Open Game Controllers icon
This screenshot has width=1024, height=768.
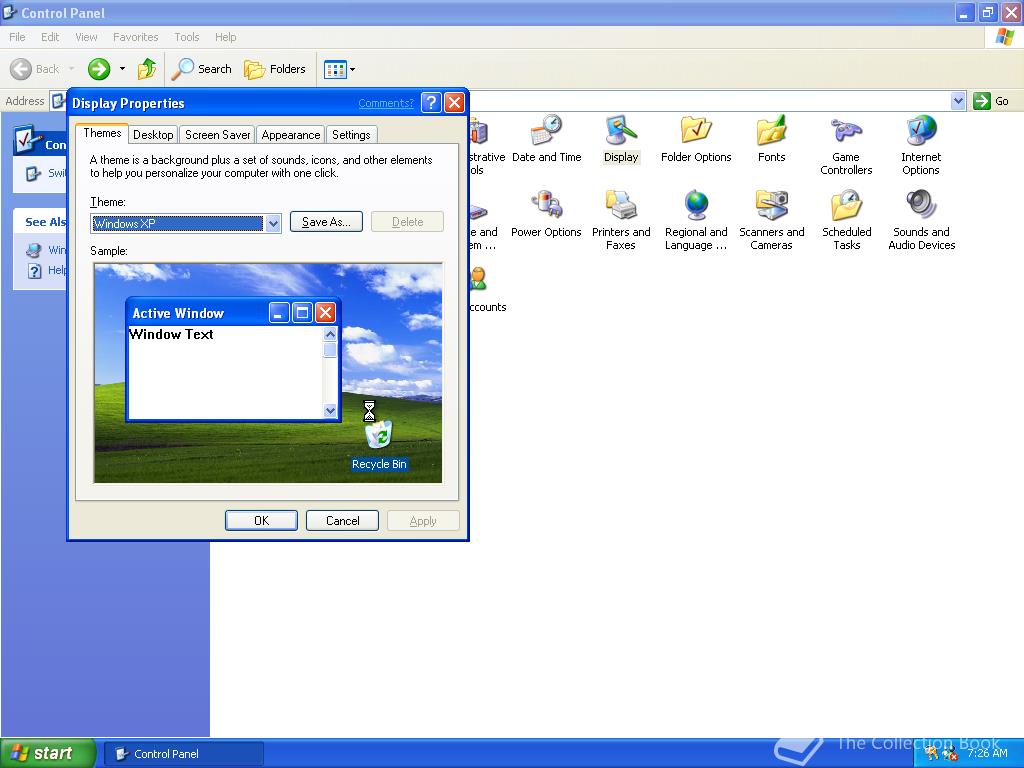(846, 145)
